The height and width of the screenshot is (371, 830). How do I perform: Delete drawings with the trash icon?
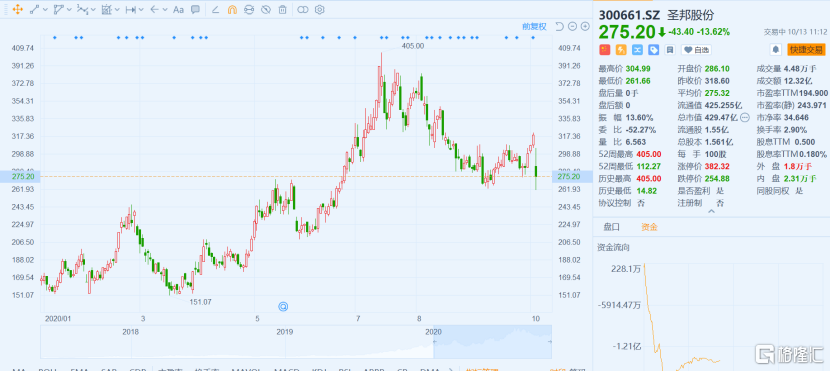[x=283, y=9]
